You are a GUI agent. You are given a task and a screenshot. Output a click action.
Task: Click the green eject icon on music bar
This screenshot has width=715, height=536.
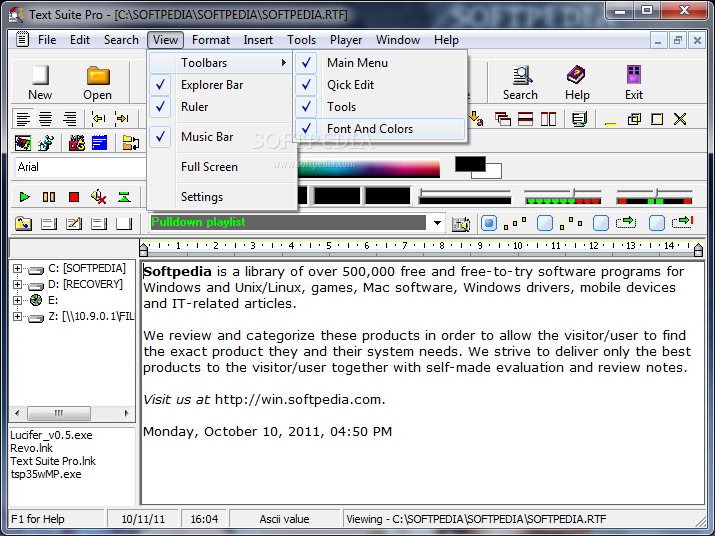coord(124,197)
